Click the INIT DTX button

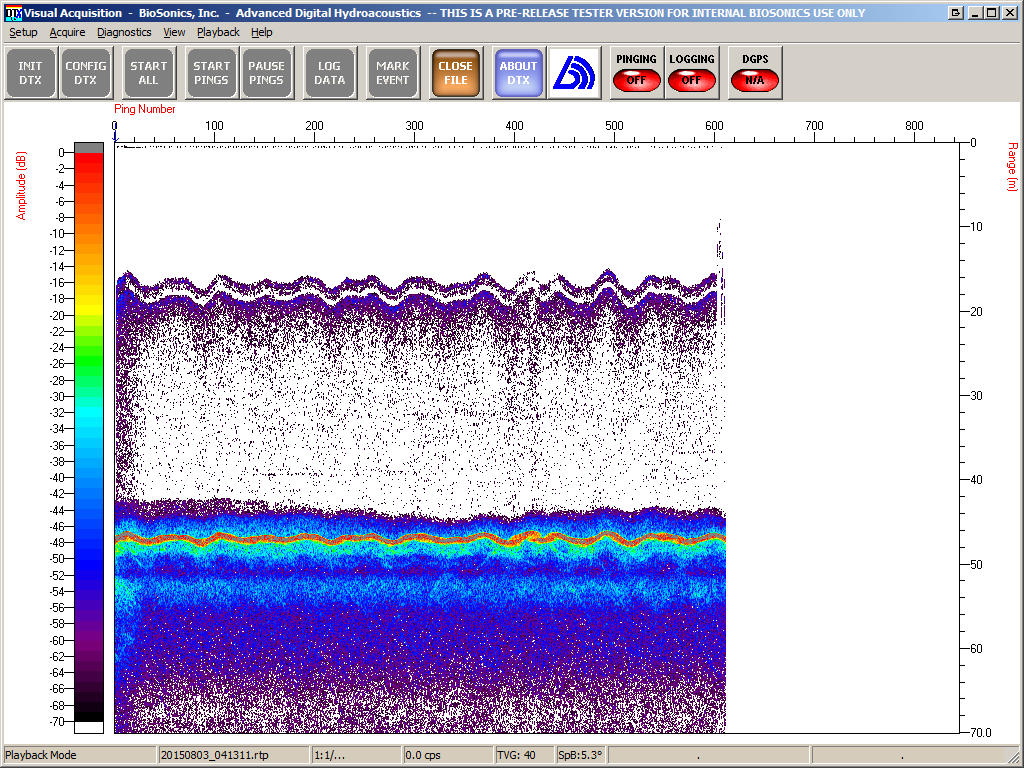[x=30, y=73]
